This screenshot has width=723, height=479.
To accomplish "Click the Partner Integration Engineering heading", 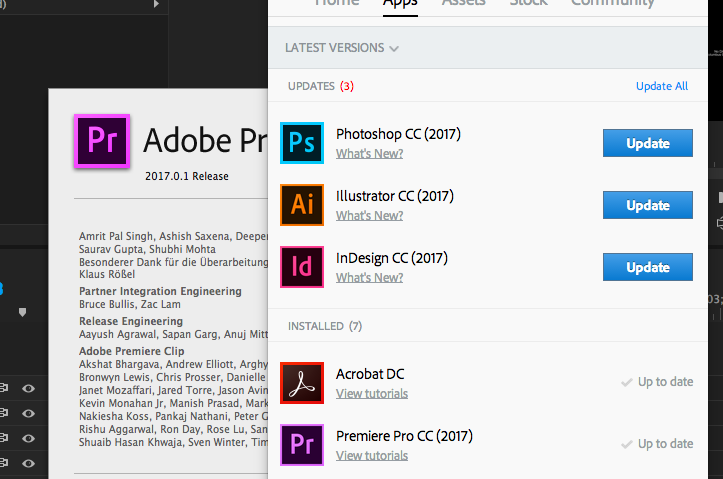I will pyautogui.click(x=160, y=291).
